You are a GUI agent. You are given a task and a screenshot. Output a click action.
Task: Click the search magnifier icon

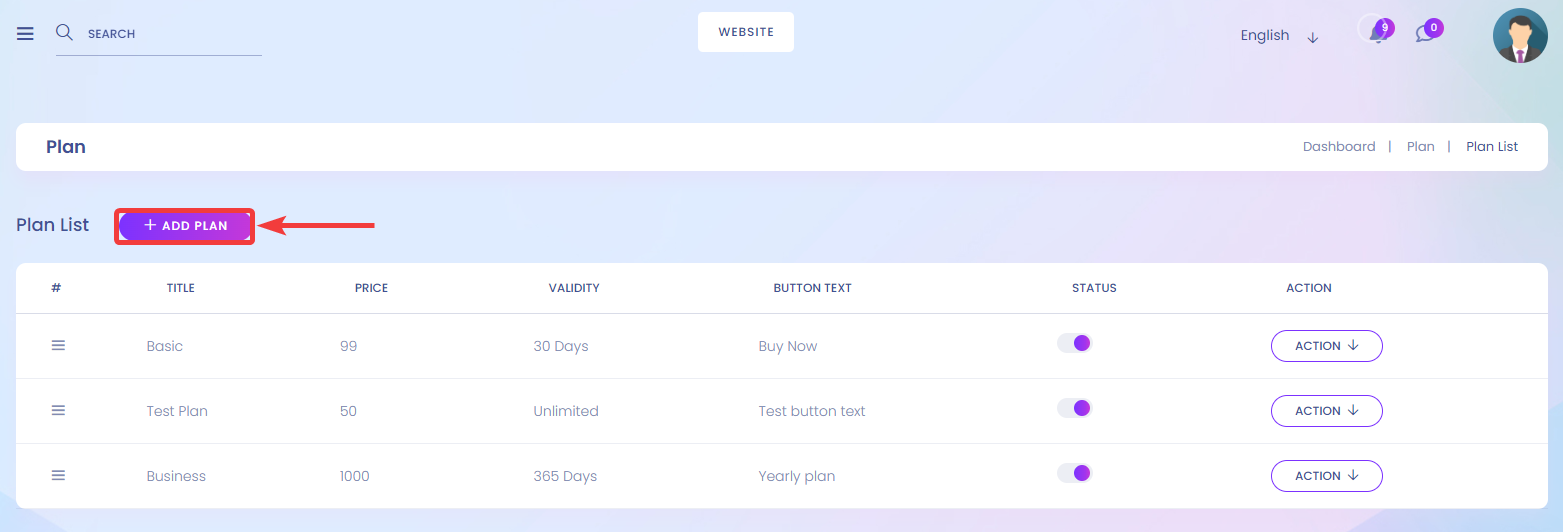tap(64, 32)
